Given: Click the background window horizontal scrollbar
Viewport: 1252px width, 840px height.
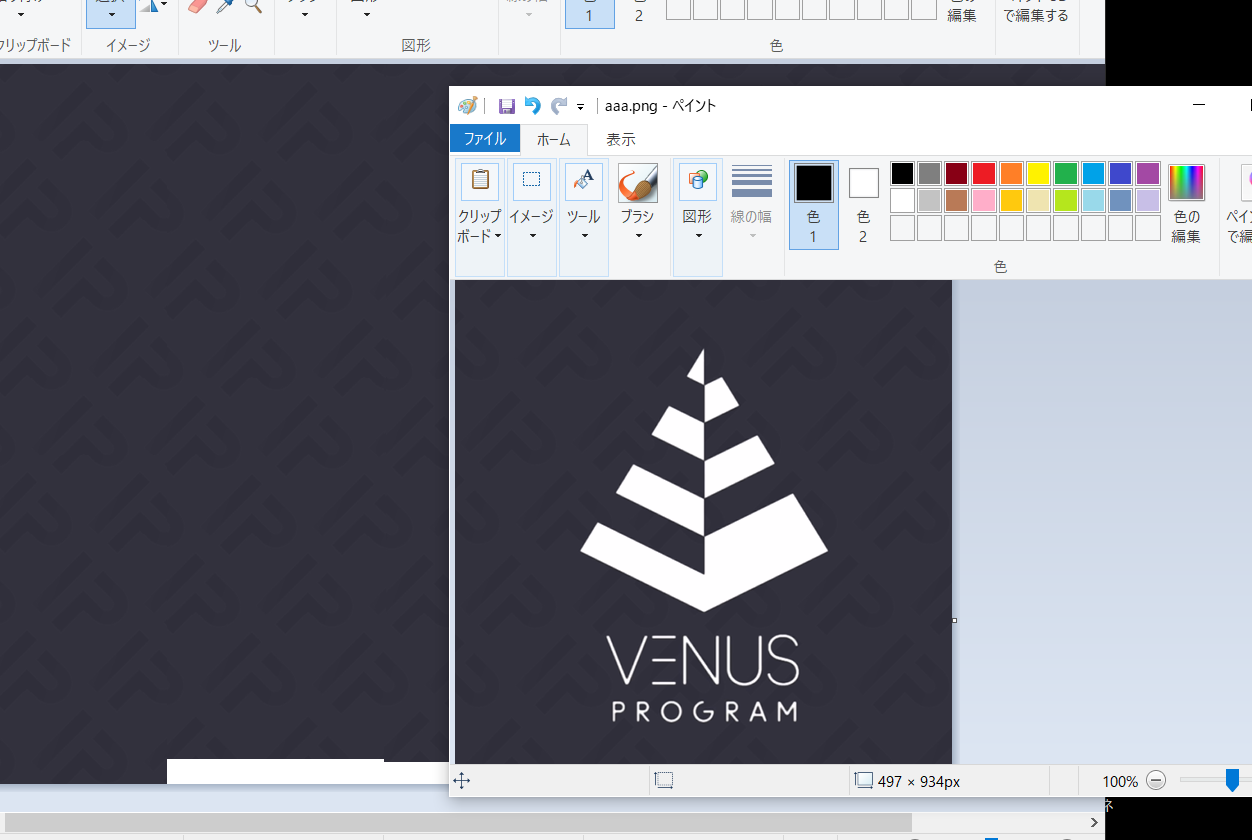Looking at the screenshot, I should (458, 821).
